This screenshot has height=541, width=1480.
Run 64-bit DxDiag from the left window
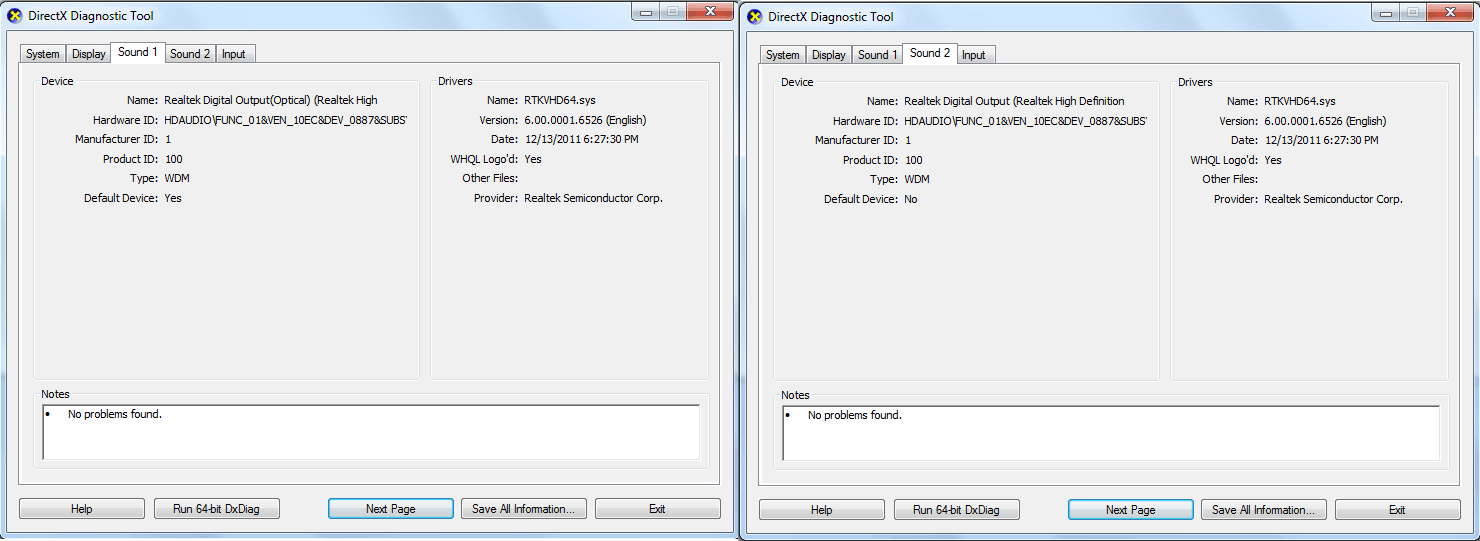216,509
